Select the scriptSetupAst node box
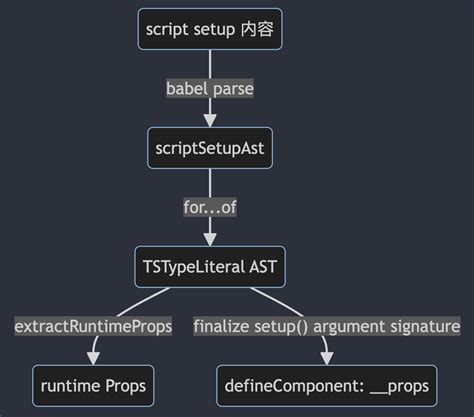The width and height of the screenshot is (474, 417). pyautogui.click(x=210, y=148)
